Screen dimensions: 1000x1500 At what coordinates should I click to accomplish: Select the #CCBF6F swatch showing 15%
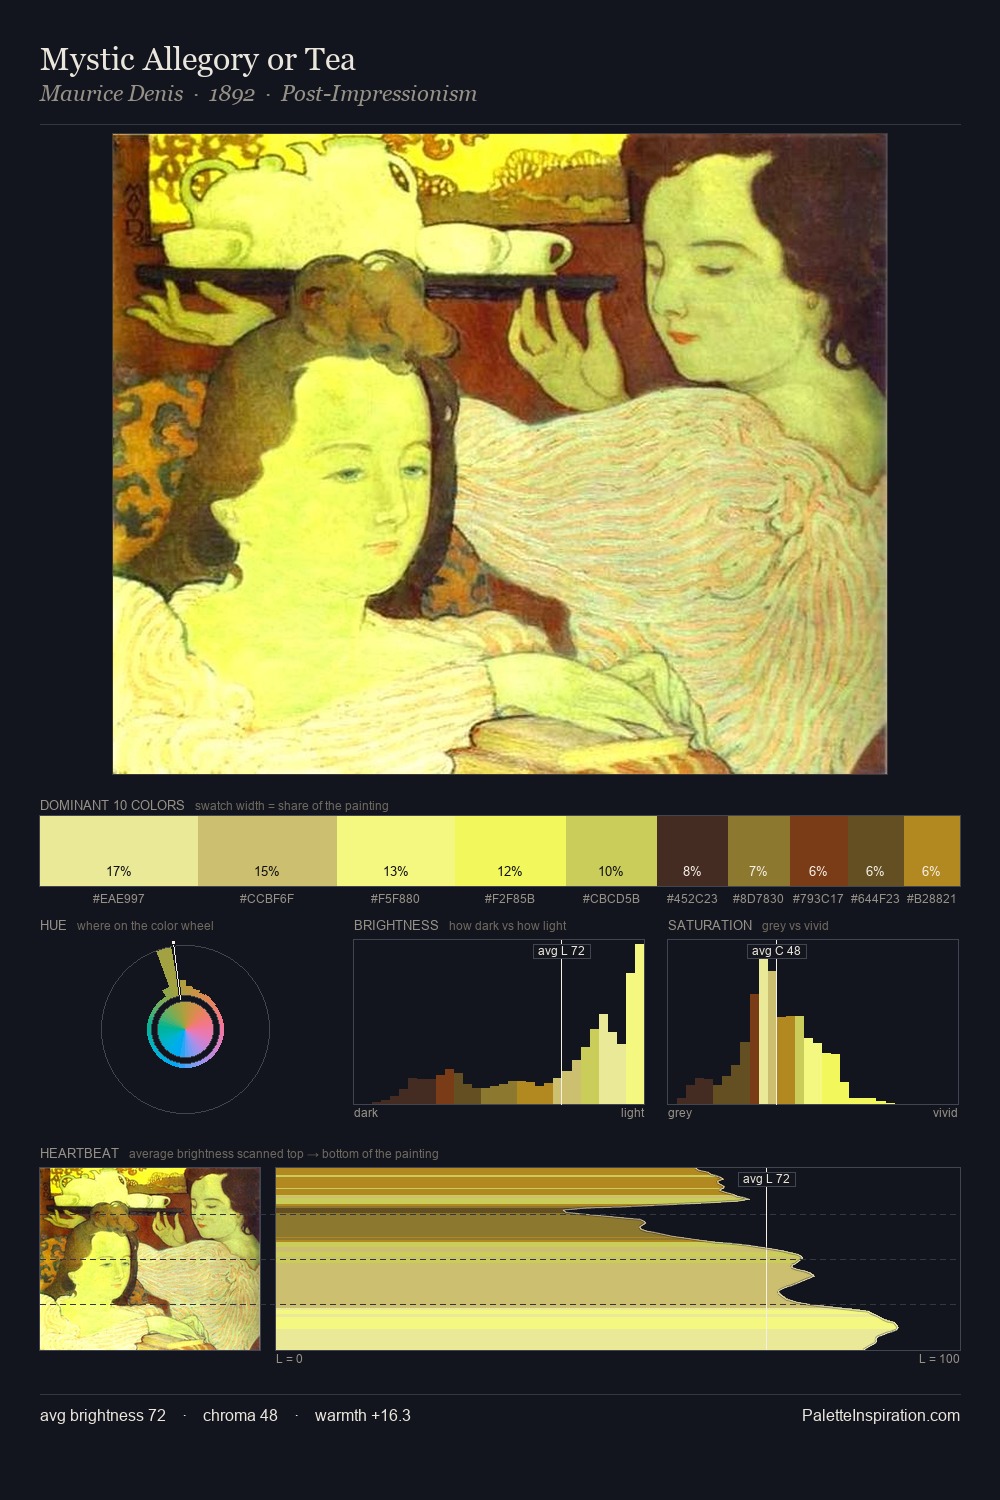click(267, 851)
